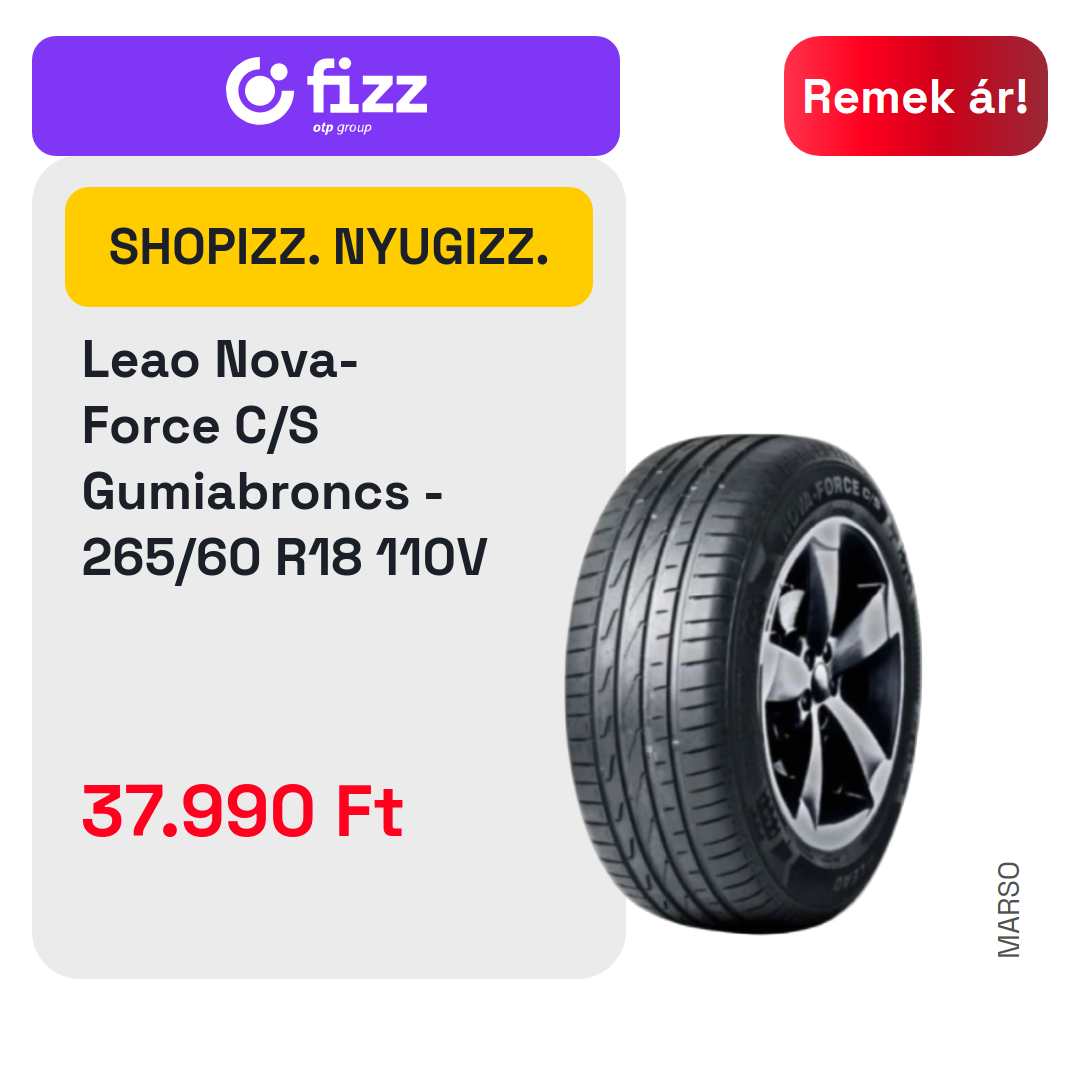Click the fizz circular logo icon
The width and height of the screenshot is (1080, 1080).
click(260, 91)
